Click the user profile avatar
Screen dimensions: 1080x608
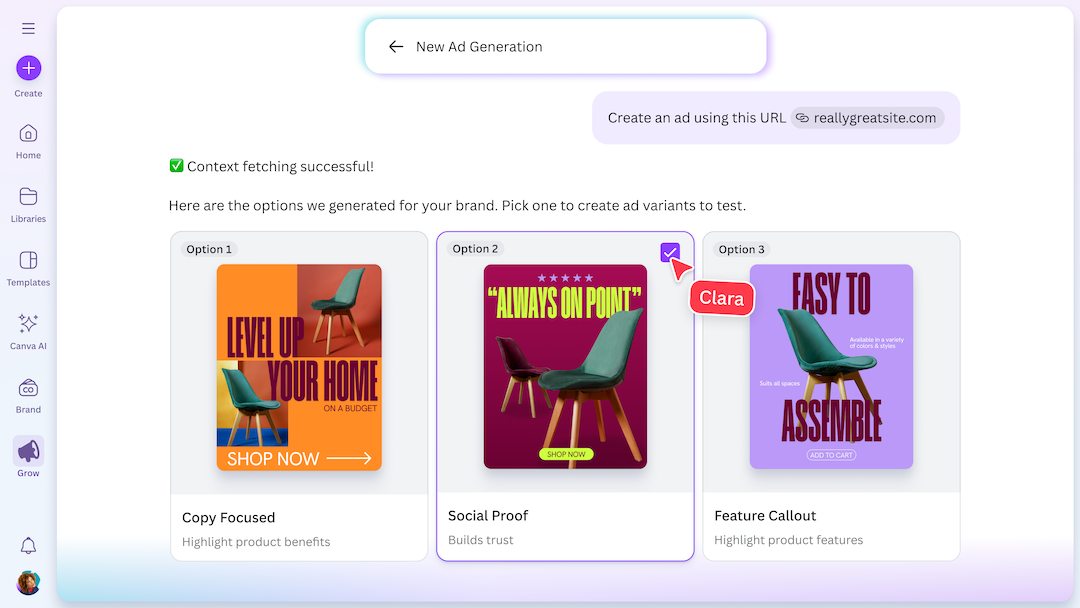(28, 583)
